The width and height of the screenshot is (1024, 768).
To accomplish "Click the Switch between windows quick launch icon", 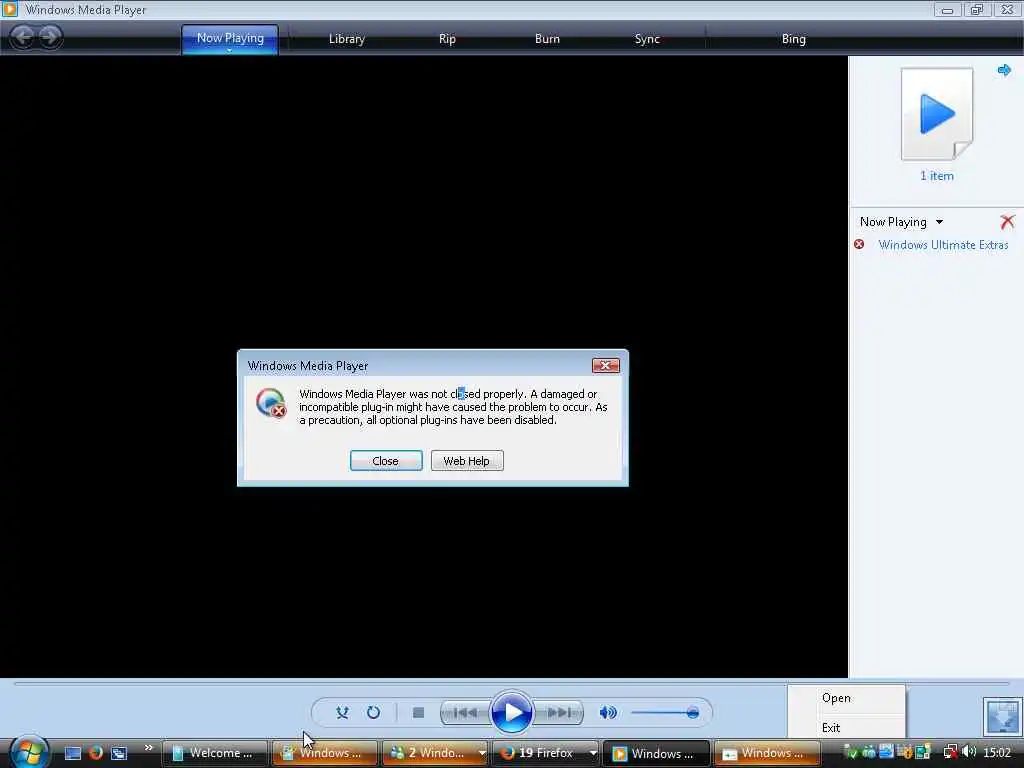I will coord(119,753).
